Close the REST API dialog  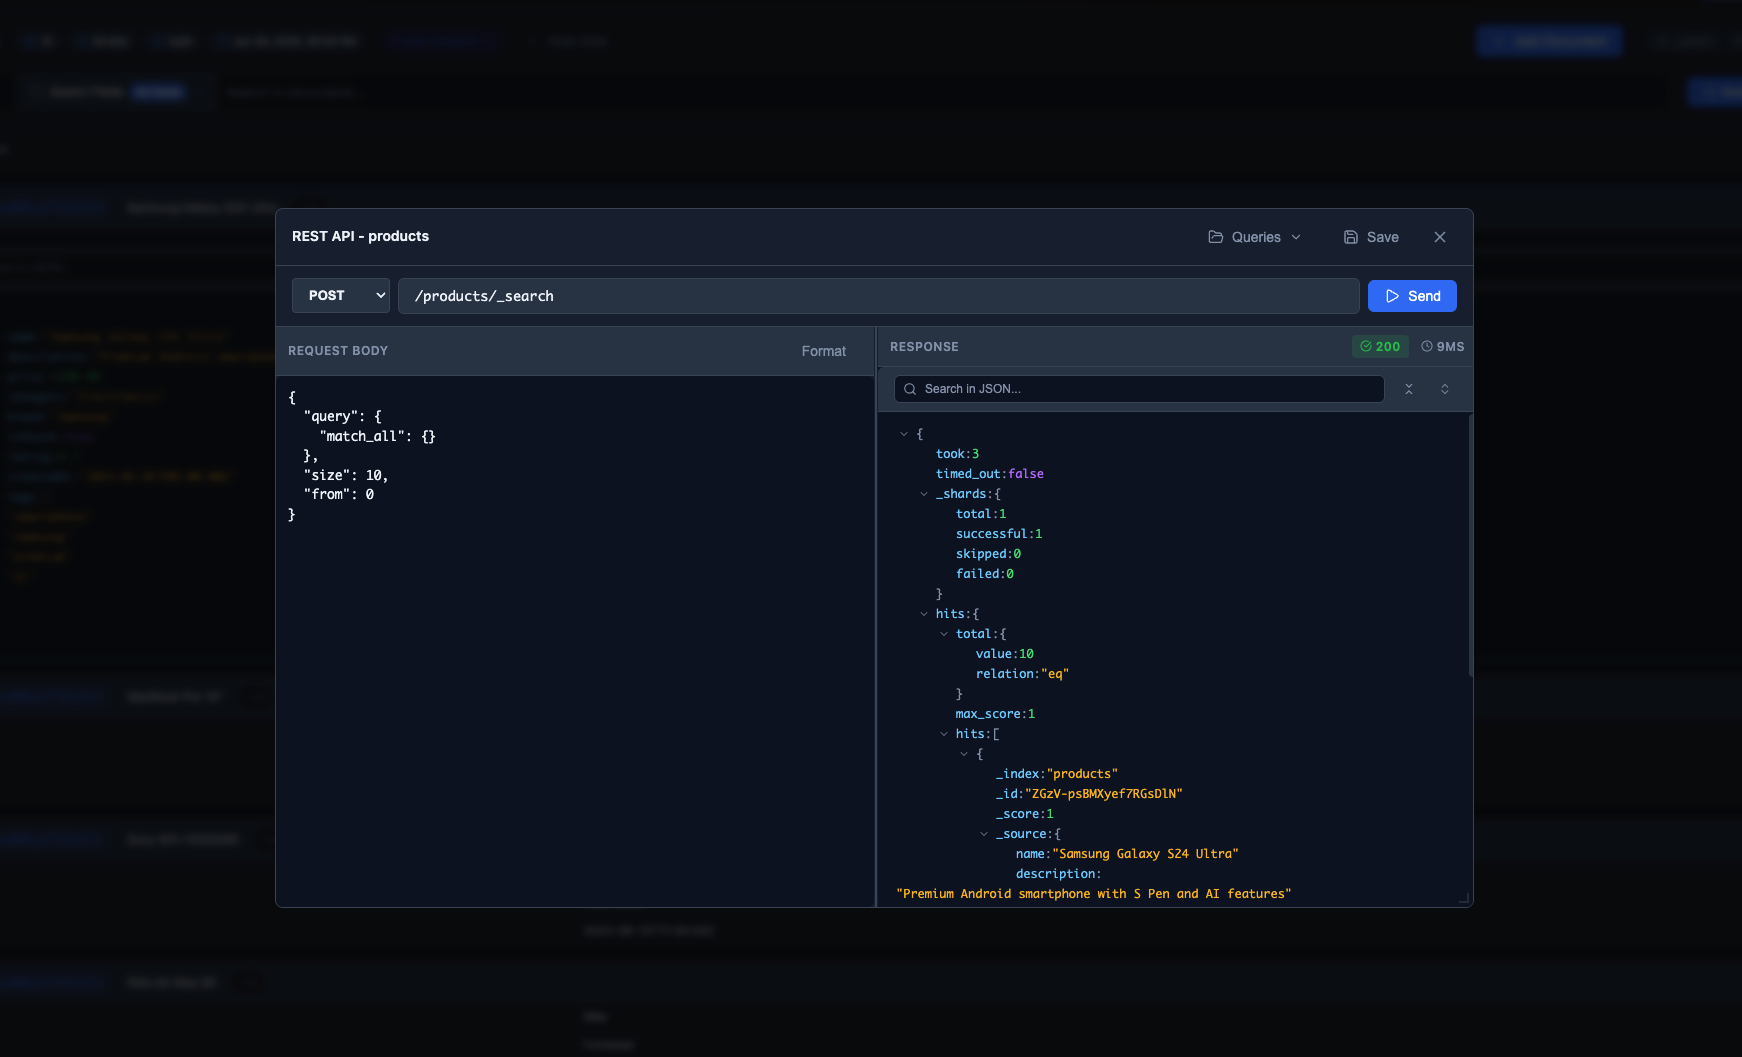[1440, 237]
